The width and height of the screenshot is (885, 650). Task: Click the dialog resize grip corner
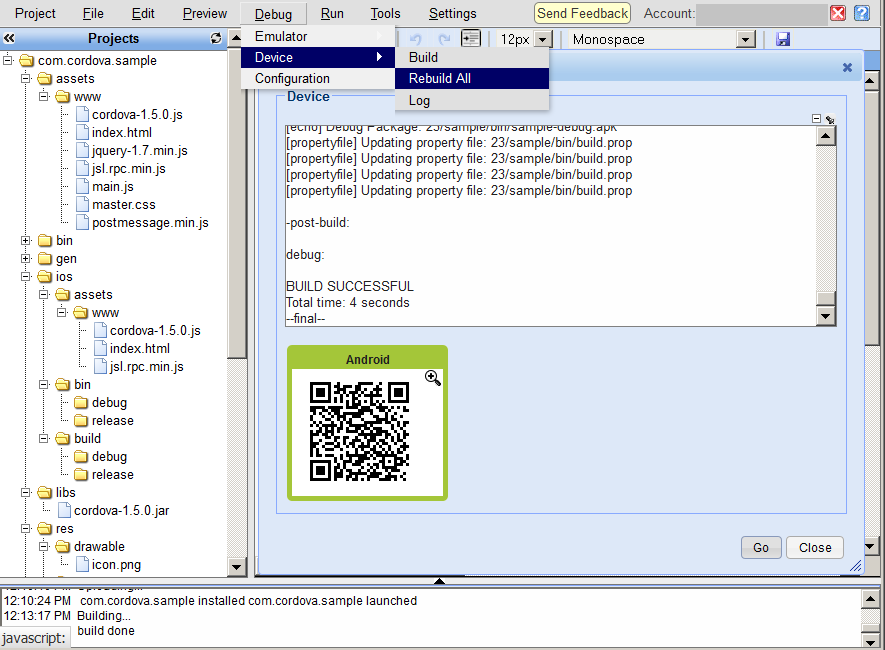pos(856,565)
